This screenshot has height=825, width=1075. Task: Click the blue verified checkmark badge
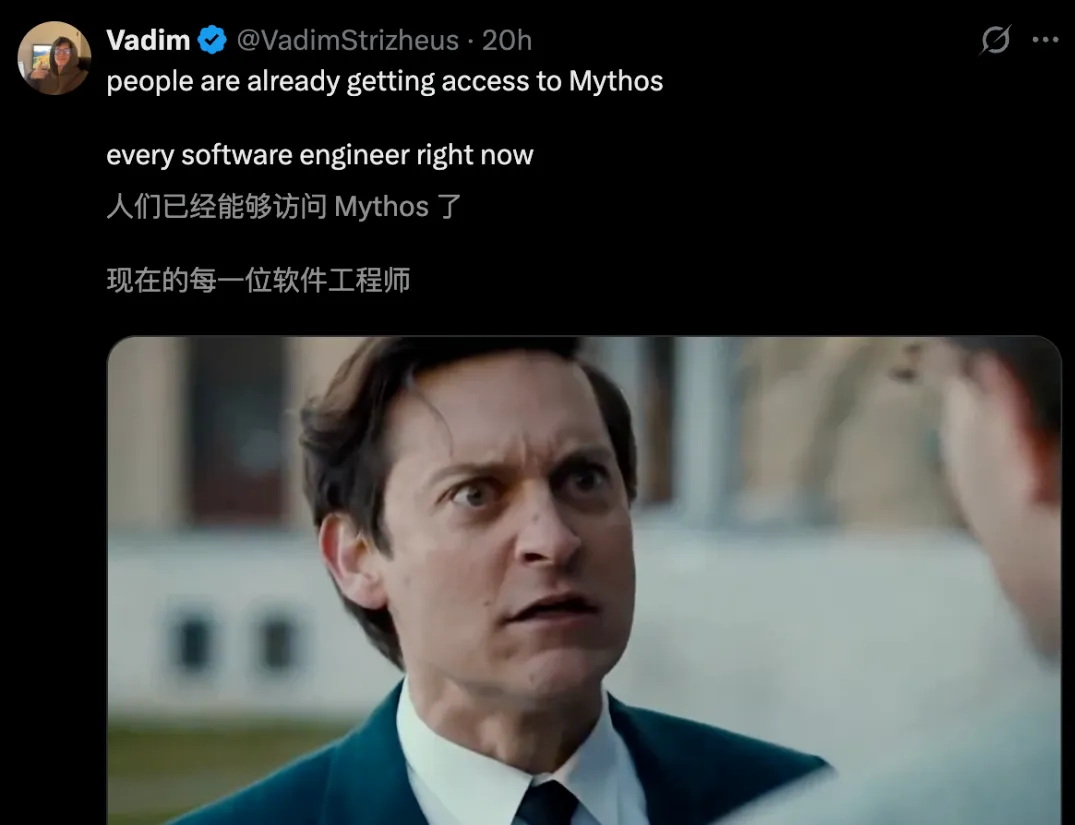click(x=212, y=40)
